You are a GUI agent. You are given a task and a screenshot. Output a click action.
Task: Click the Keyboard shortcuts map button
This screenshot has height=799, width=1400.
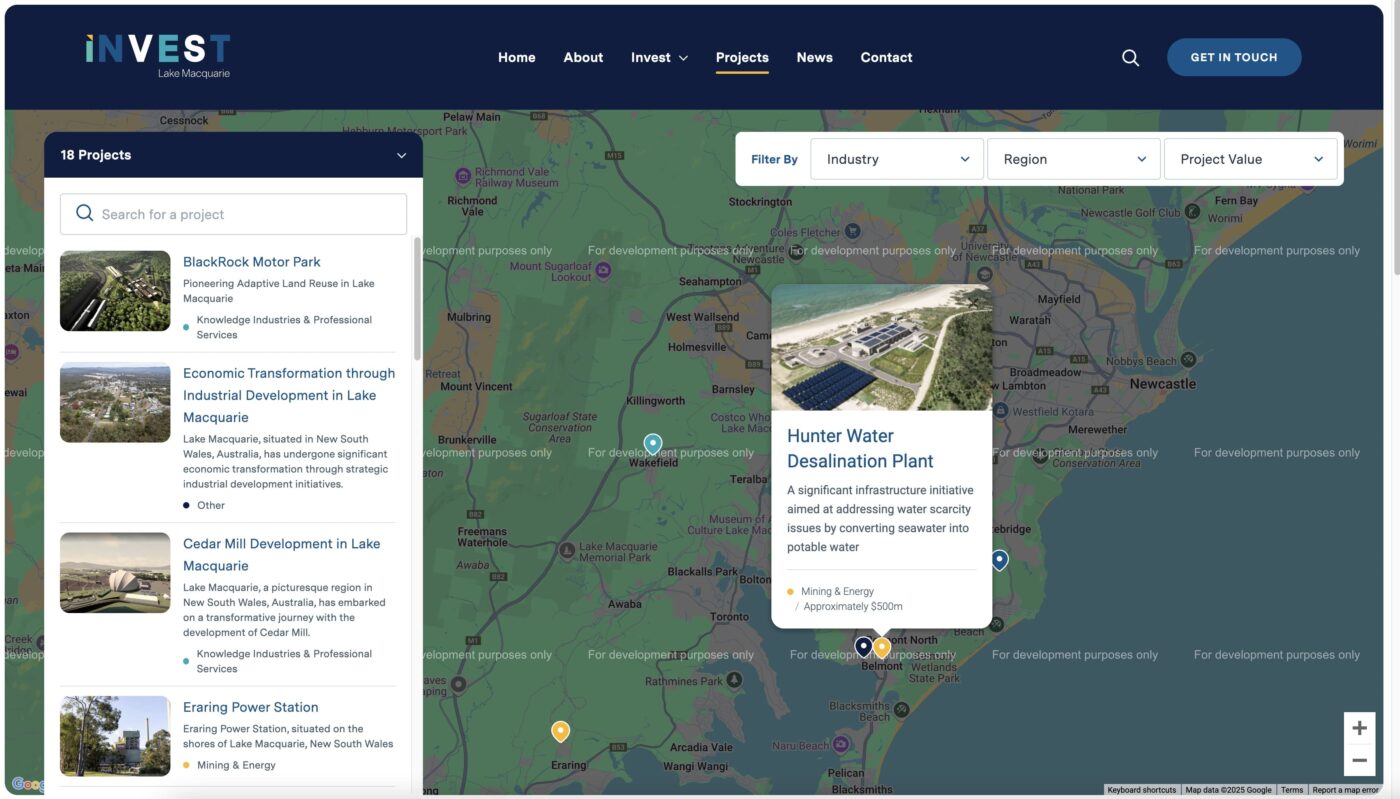[1141, 790]
